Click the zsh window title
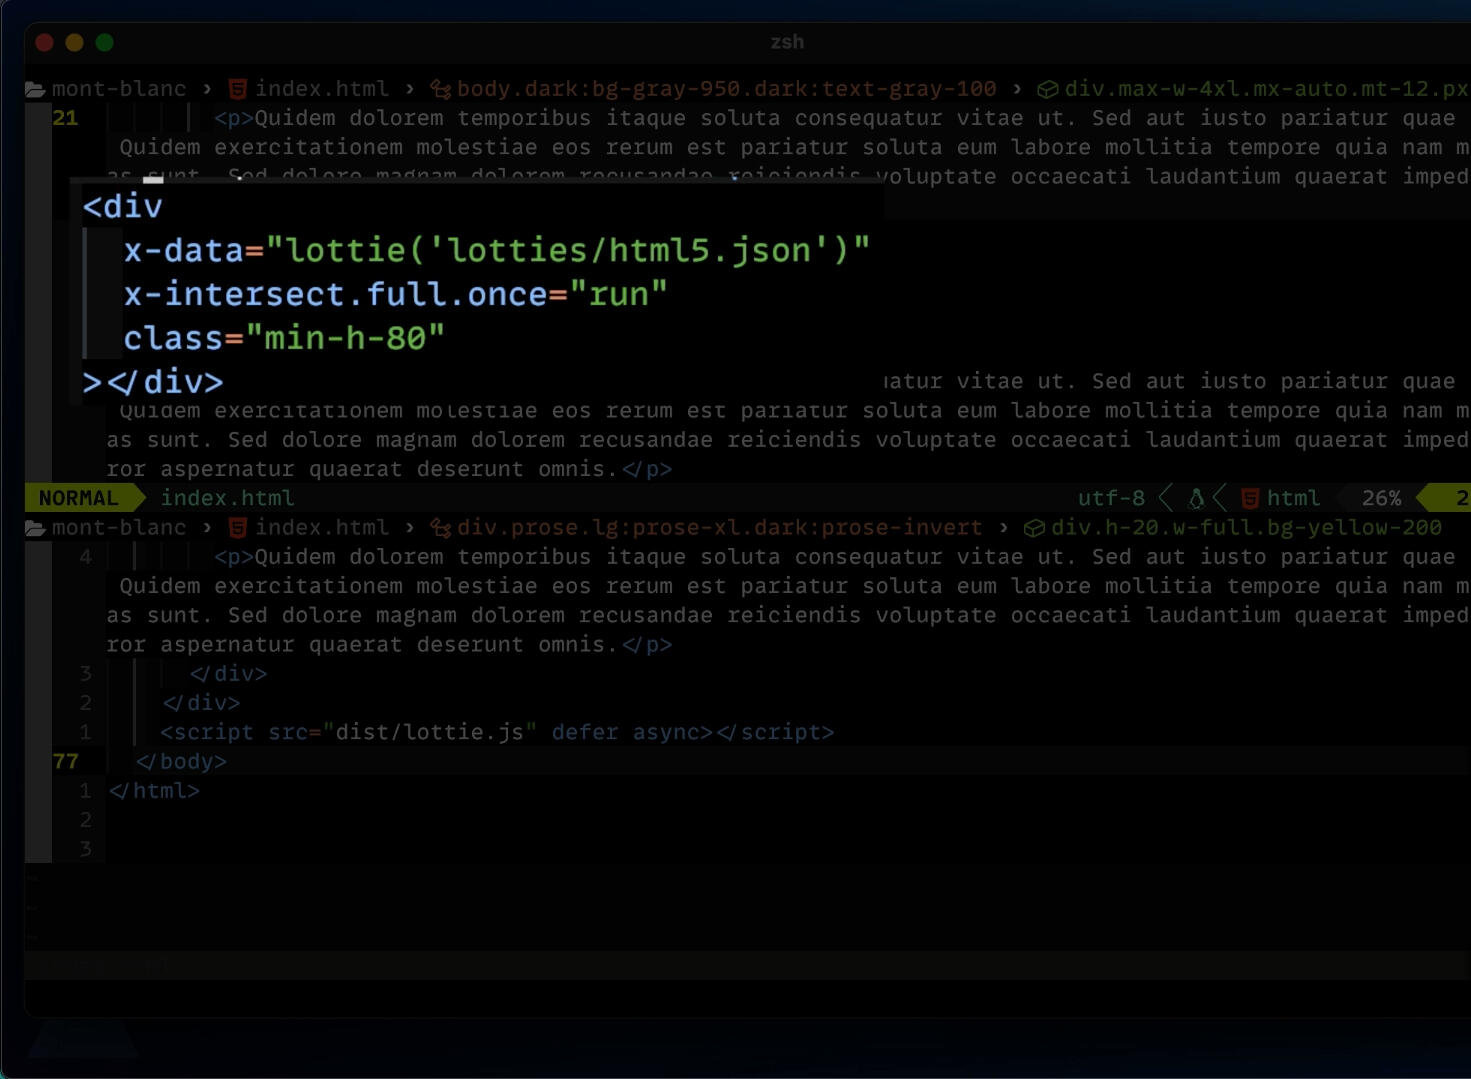The width and height of the screenshot is (1471, 1079). pos(788,42)
